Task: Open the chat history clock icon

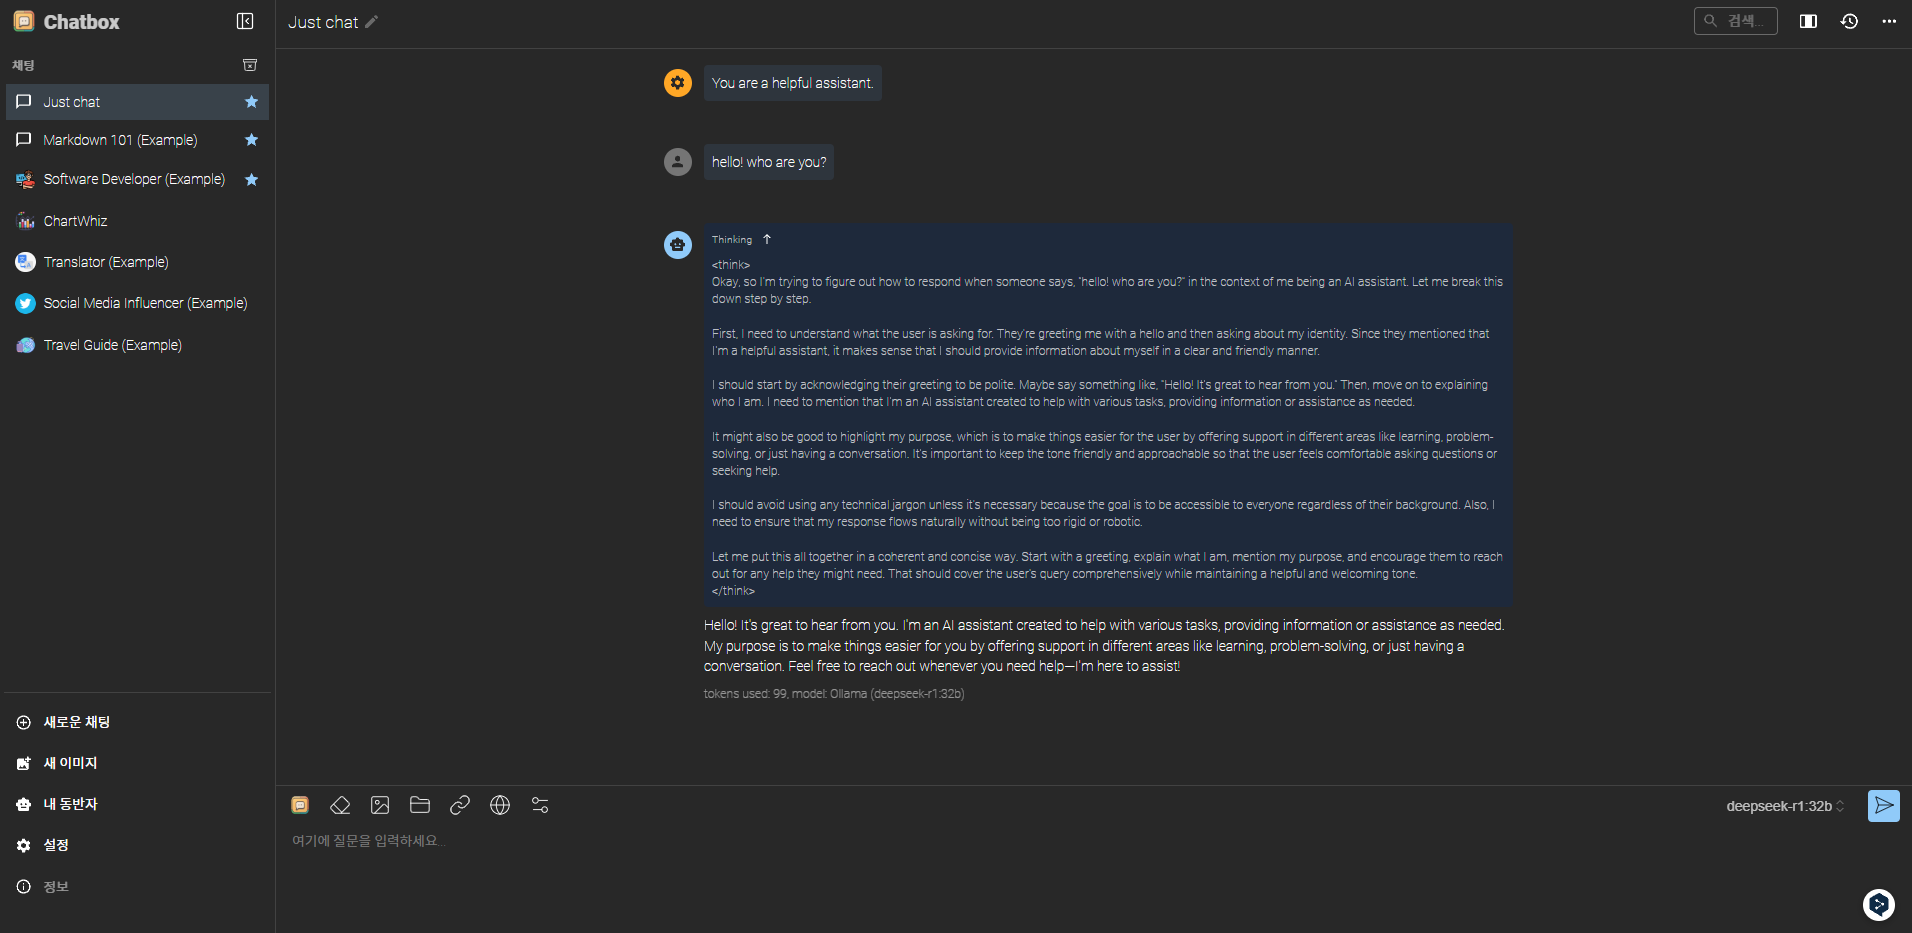Action: [x=1849, y=21]
